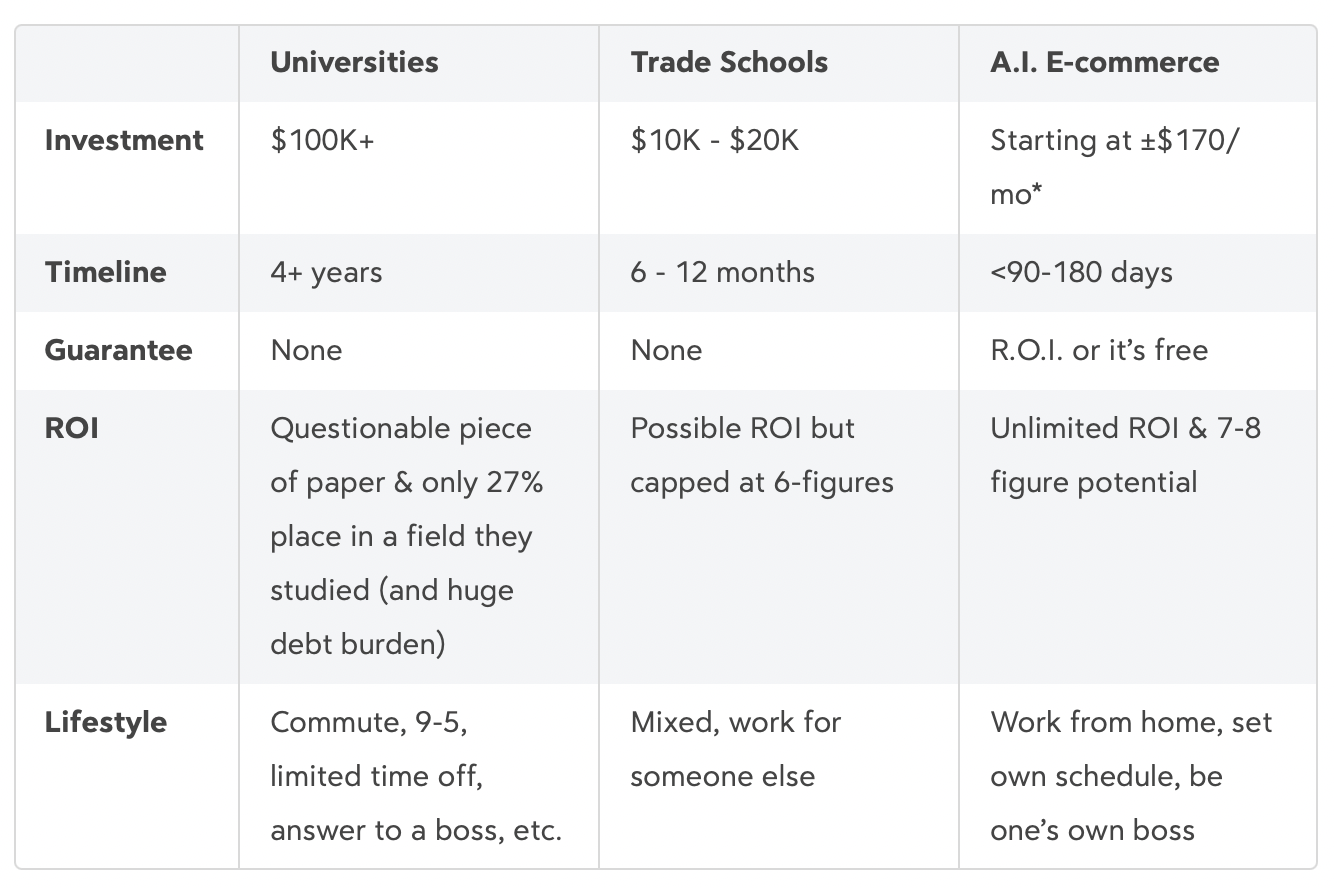This screenshot has width=1334, height=888.
Task: Select the Lifestyle row label
Action: click(x=105, y=722)
